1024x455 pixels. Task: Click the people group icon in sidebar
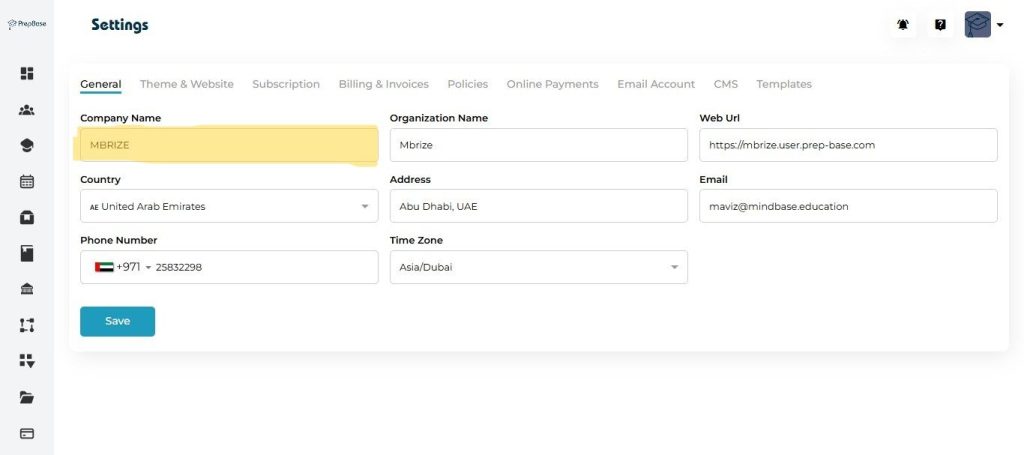(x=27, y=110)
